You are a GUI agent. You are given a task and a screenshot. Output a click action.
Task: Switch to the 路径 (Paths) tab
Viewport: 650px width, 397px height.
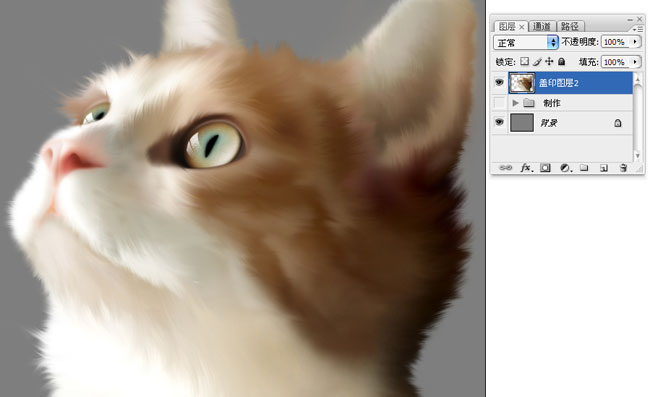coord(570,27)
